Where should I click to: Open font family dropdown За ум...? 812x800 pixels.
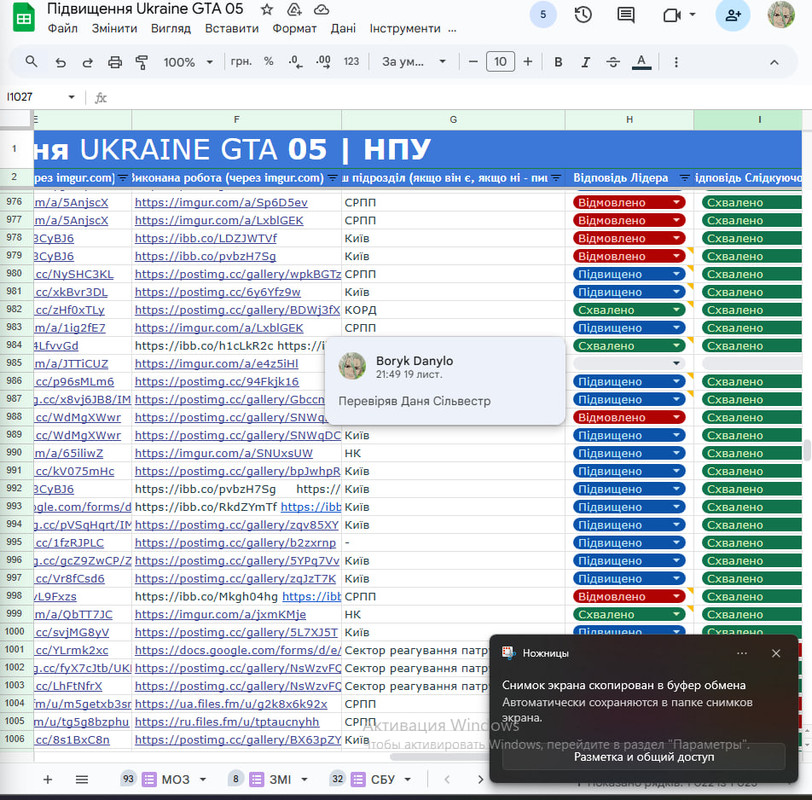tap(413, 62)
